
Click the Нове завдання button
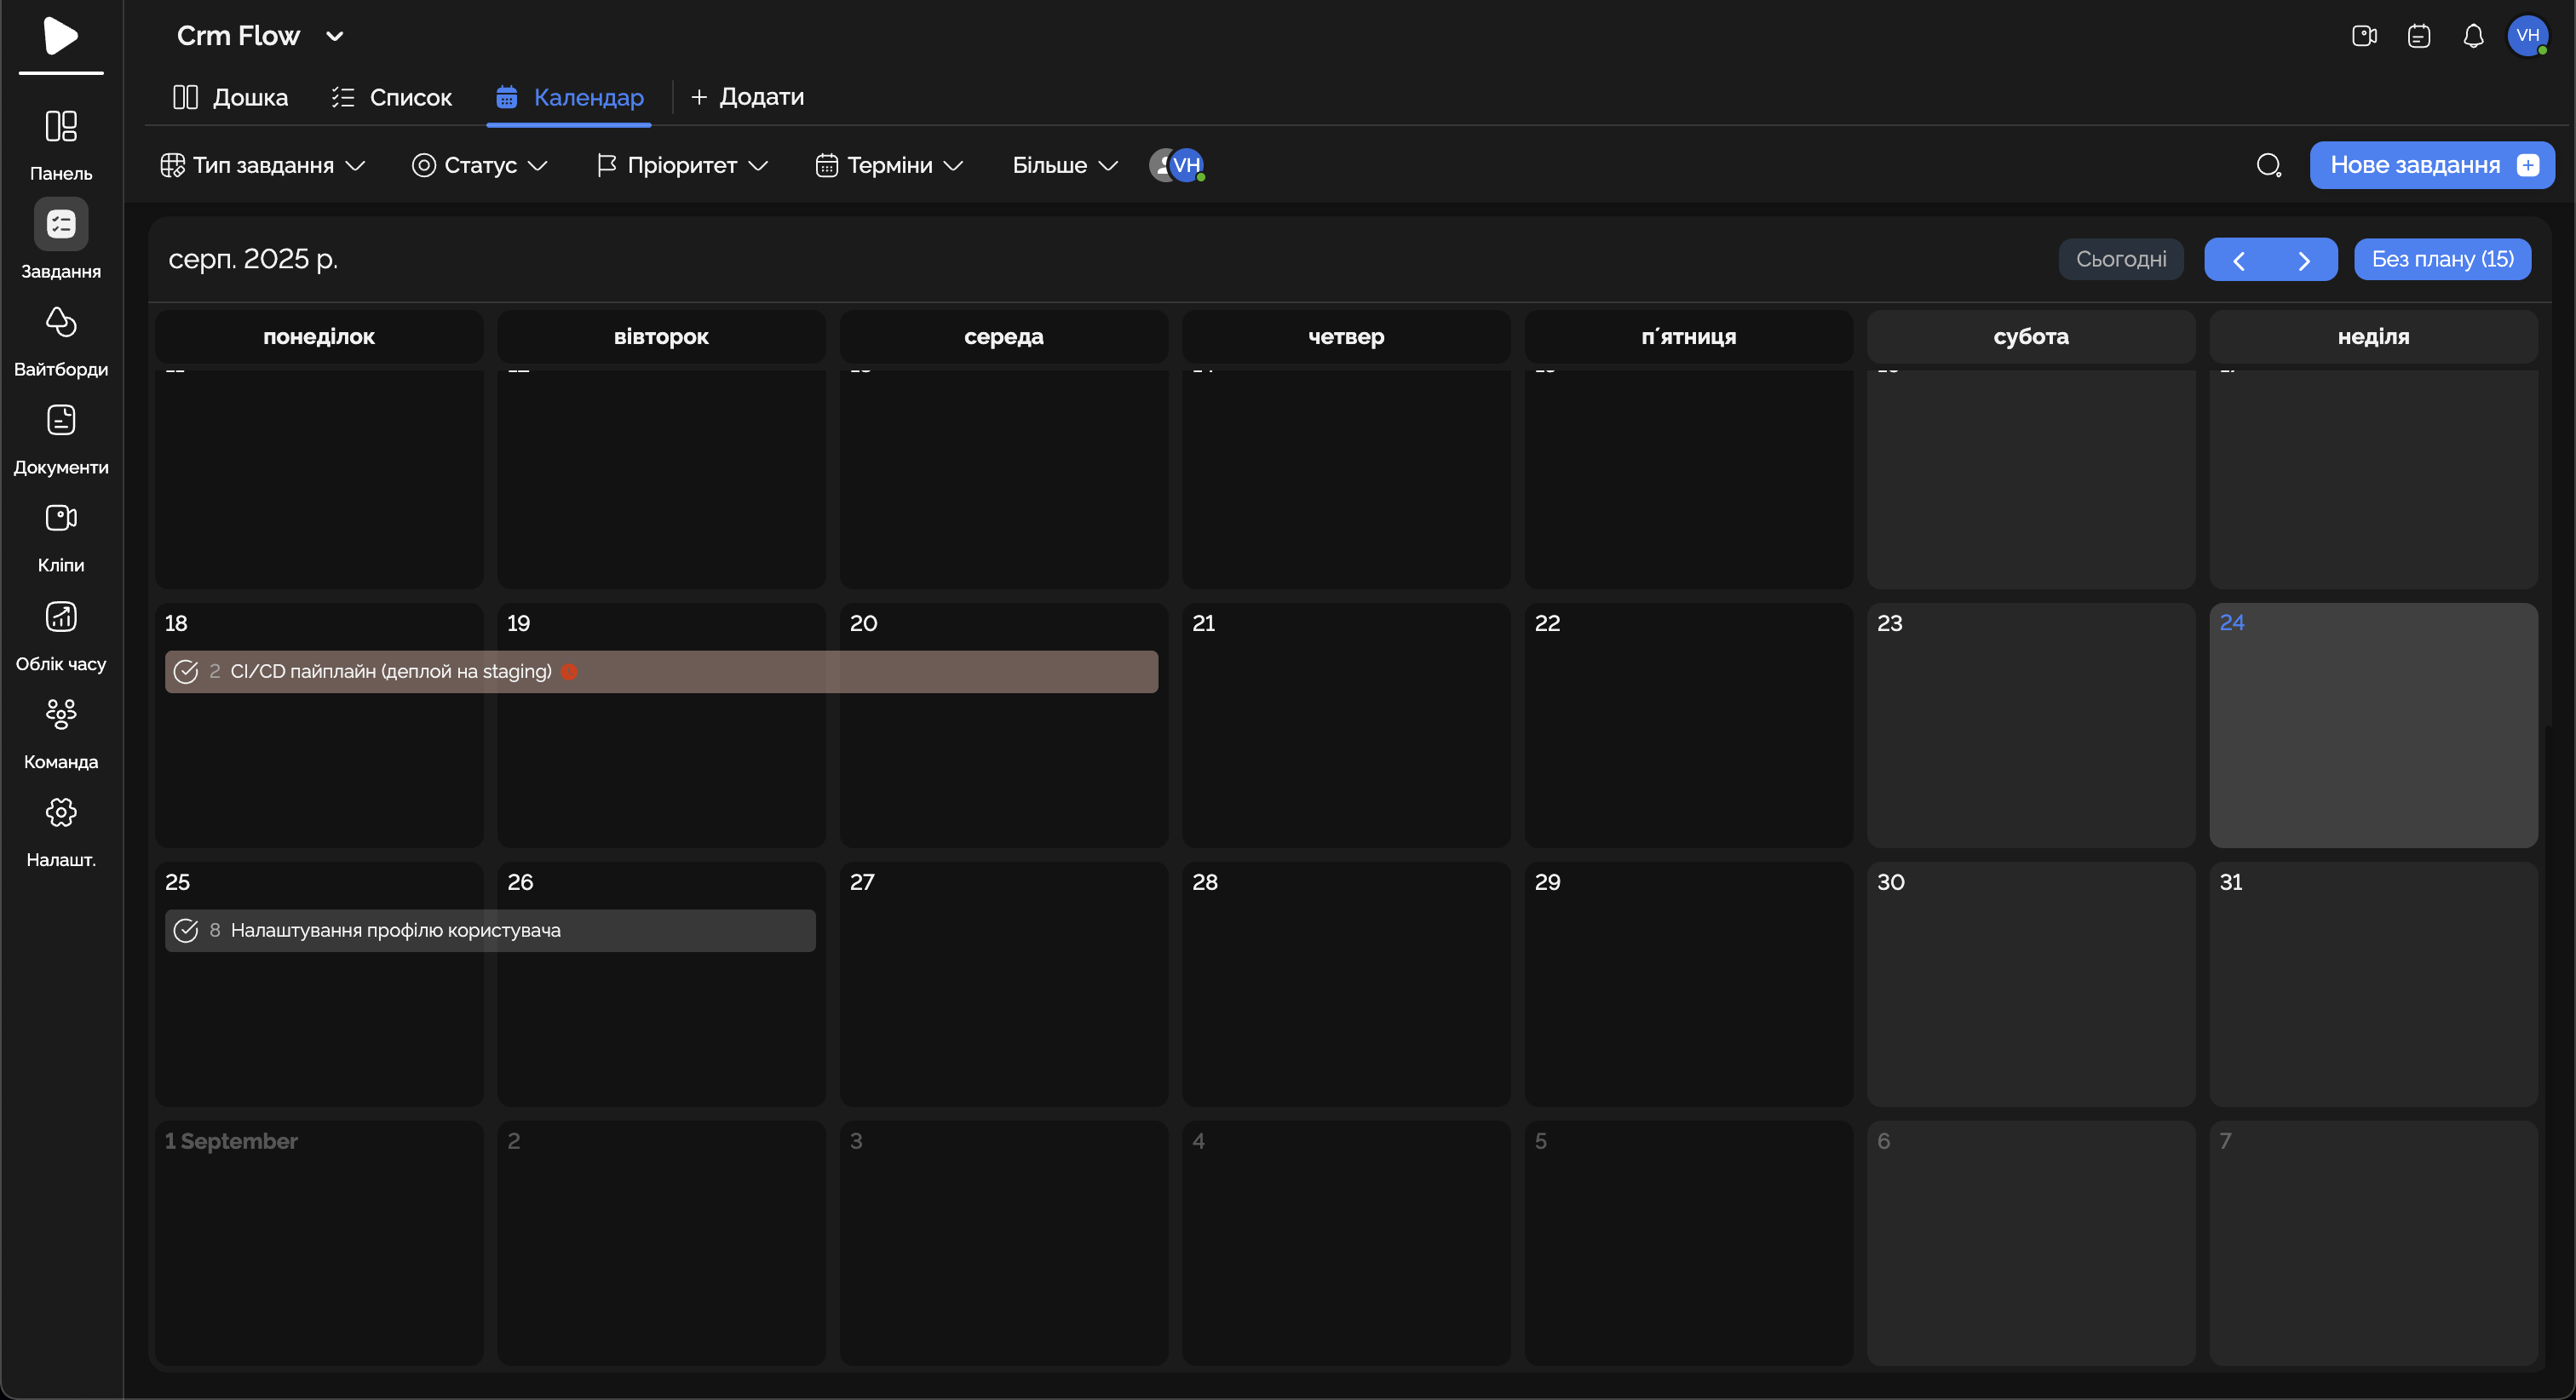2431,165
